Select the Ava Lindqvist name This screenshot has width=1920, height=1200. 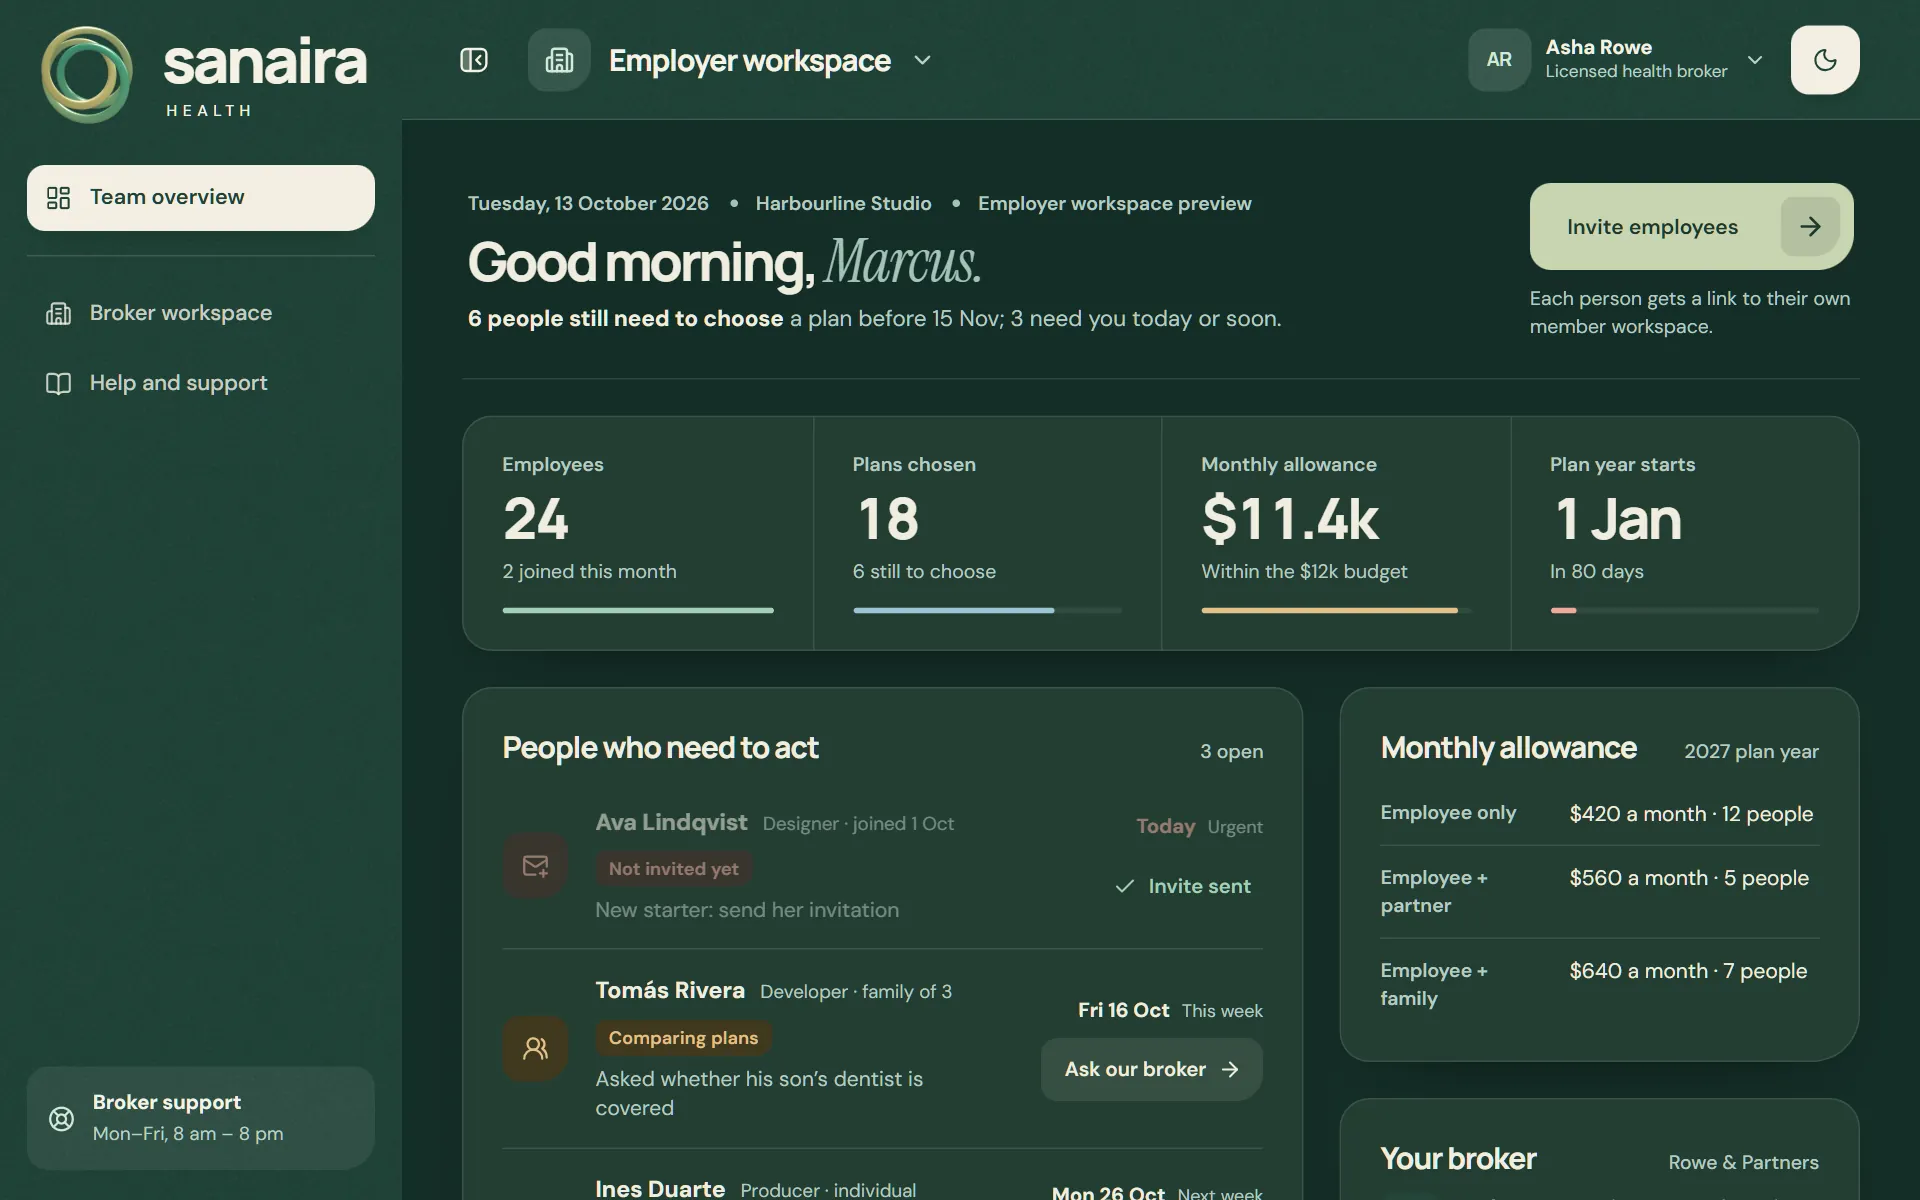[x=671, y=822]
